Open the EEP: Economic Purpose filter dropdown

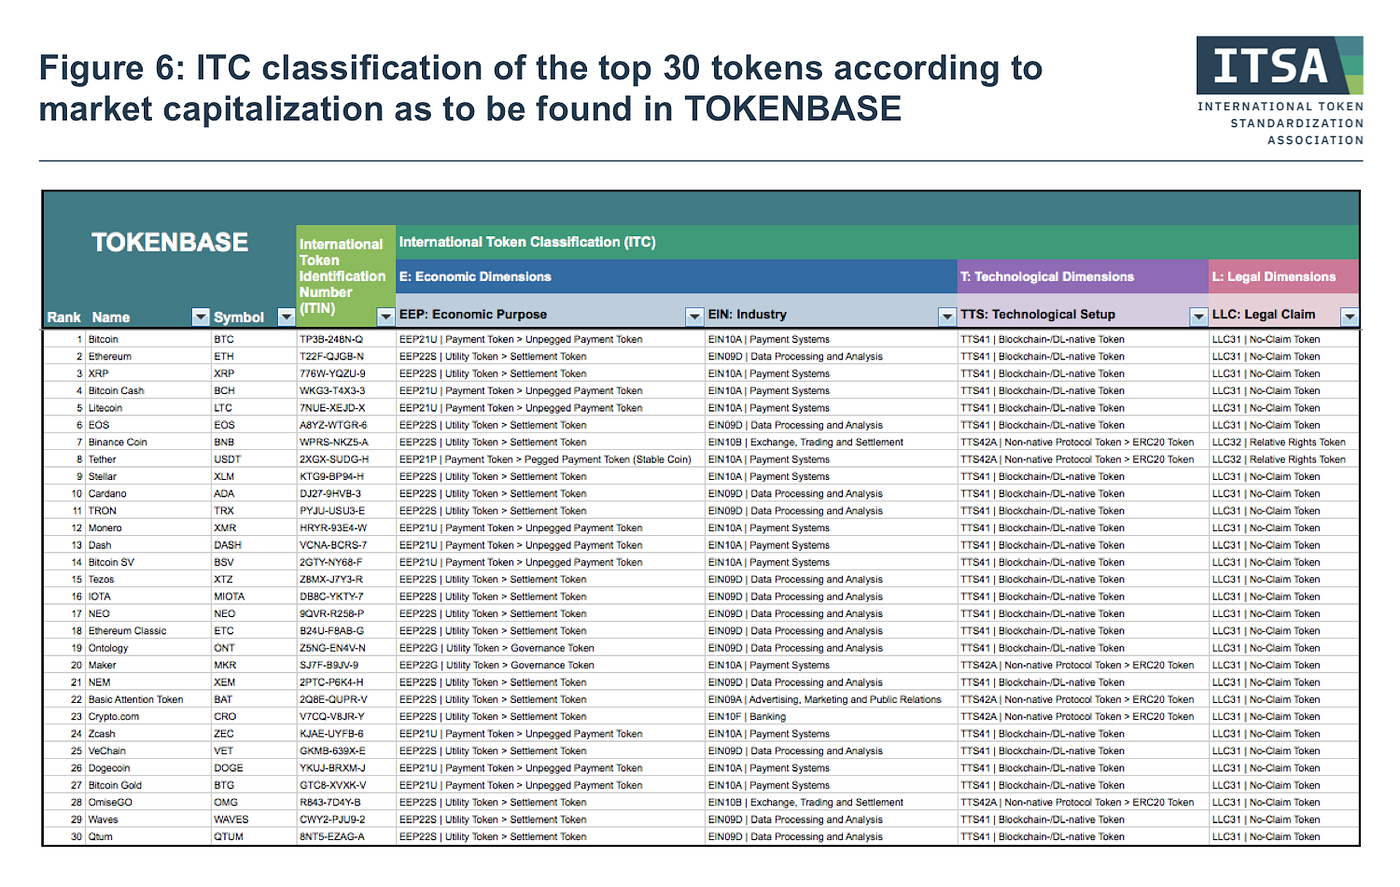[x=694, y=316]
